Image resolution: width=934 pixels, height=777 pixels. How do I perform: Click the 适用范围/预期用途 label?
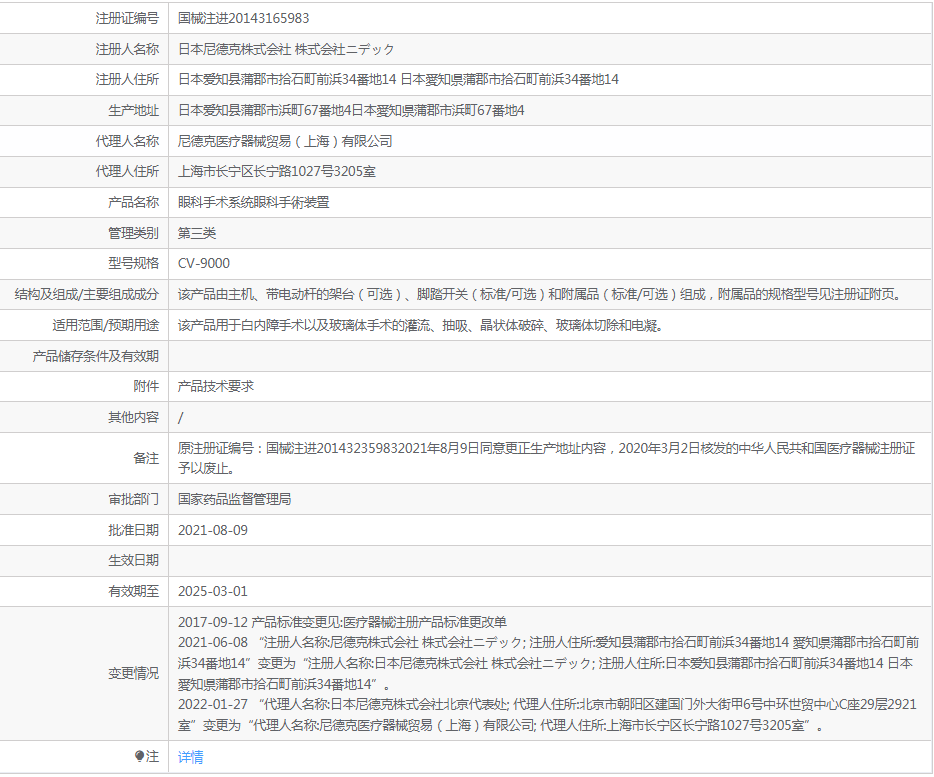(x=105, y=325)
